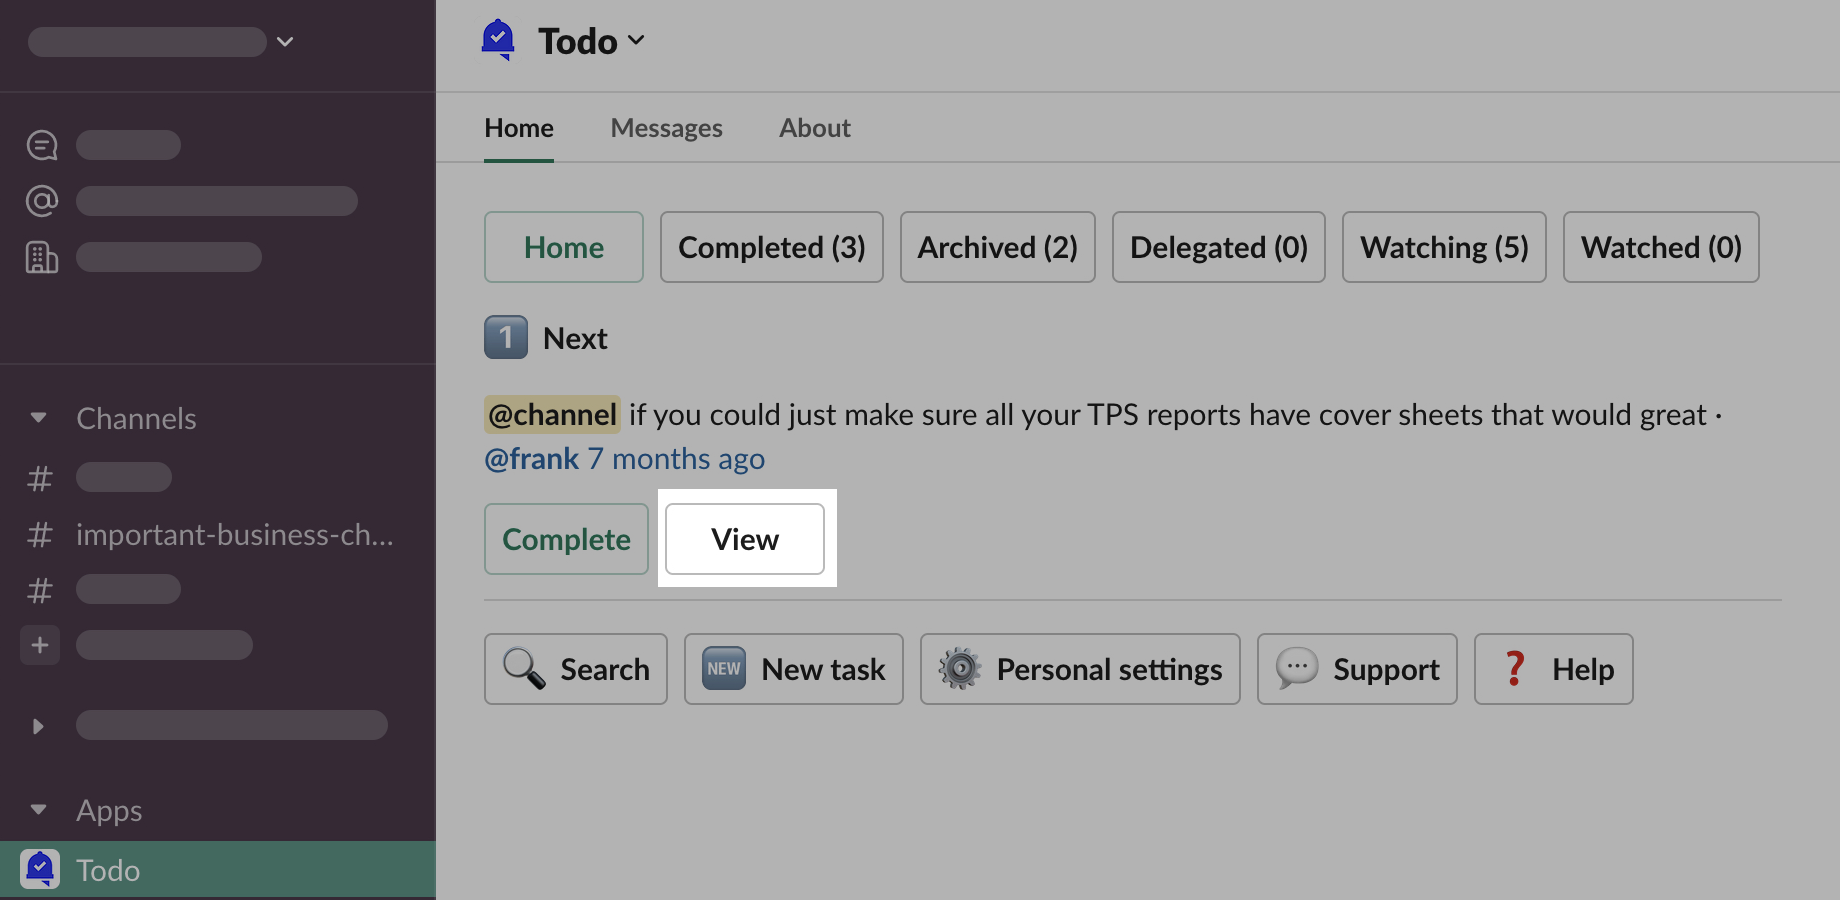Expand the collapsed sidebar section arrow
Screen dimensions: 1840x900
39,726
